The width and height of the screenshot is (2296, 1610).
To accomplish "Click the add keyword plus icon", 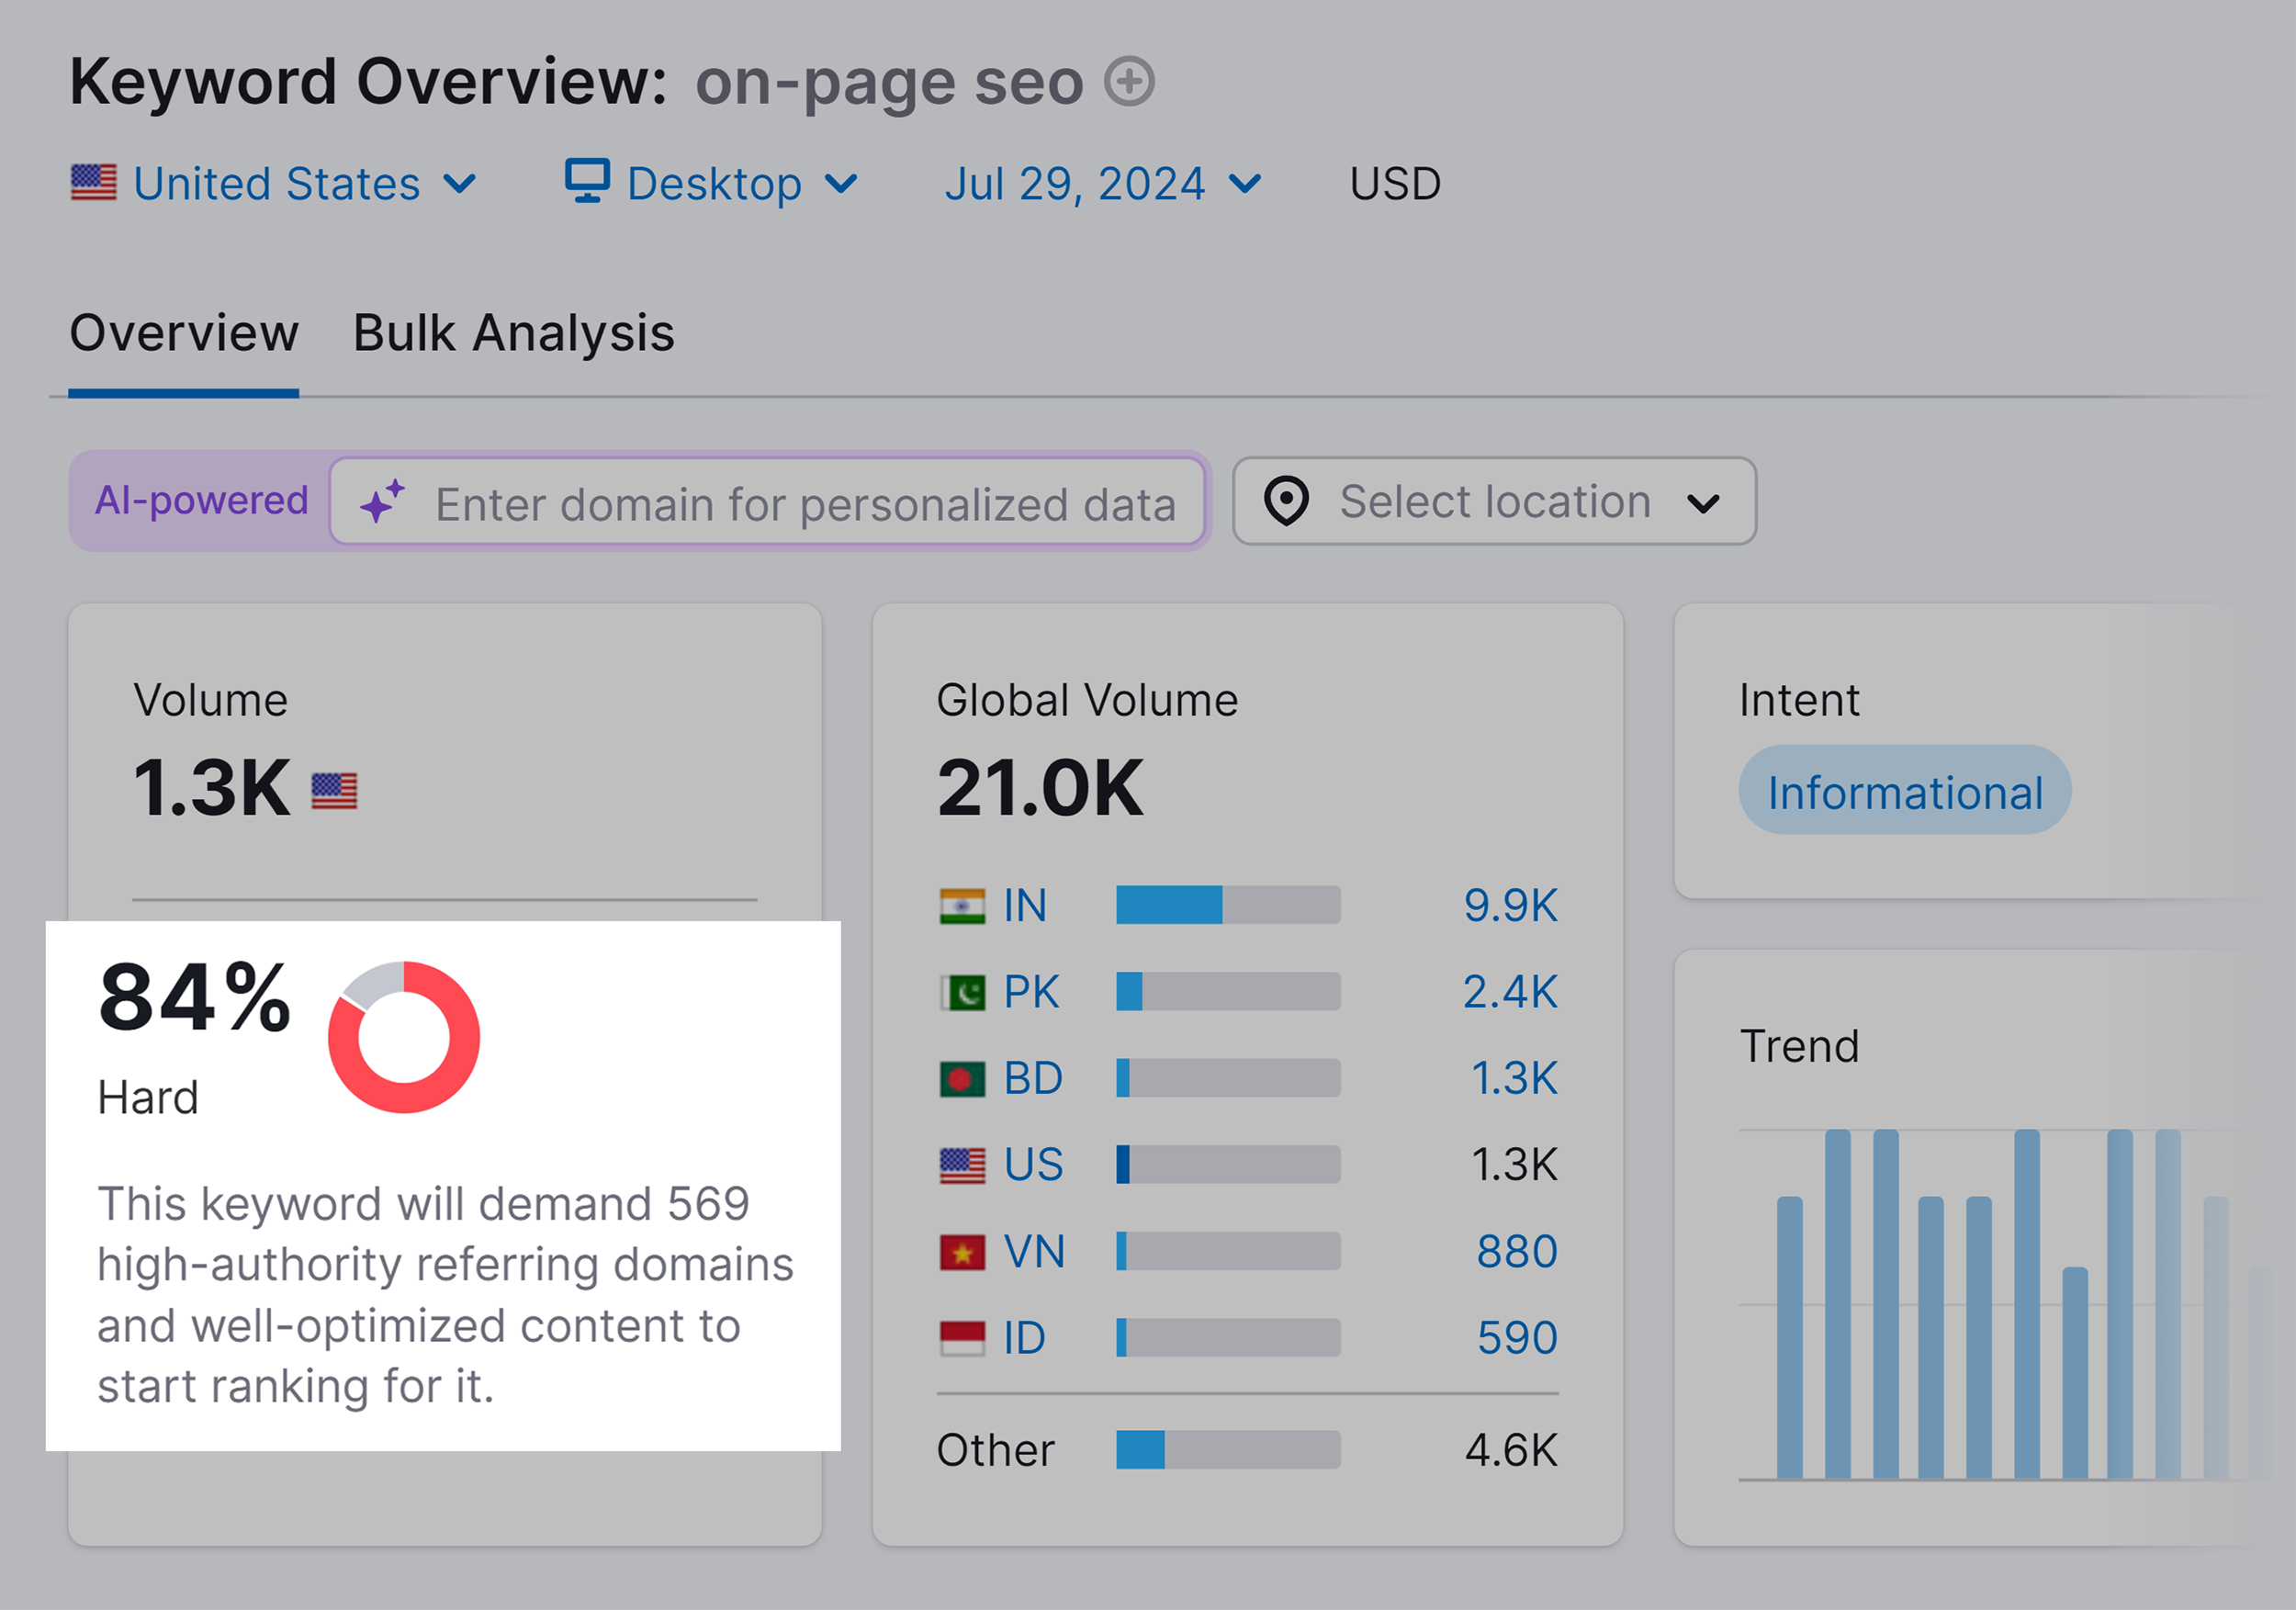I will 1129,82.
